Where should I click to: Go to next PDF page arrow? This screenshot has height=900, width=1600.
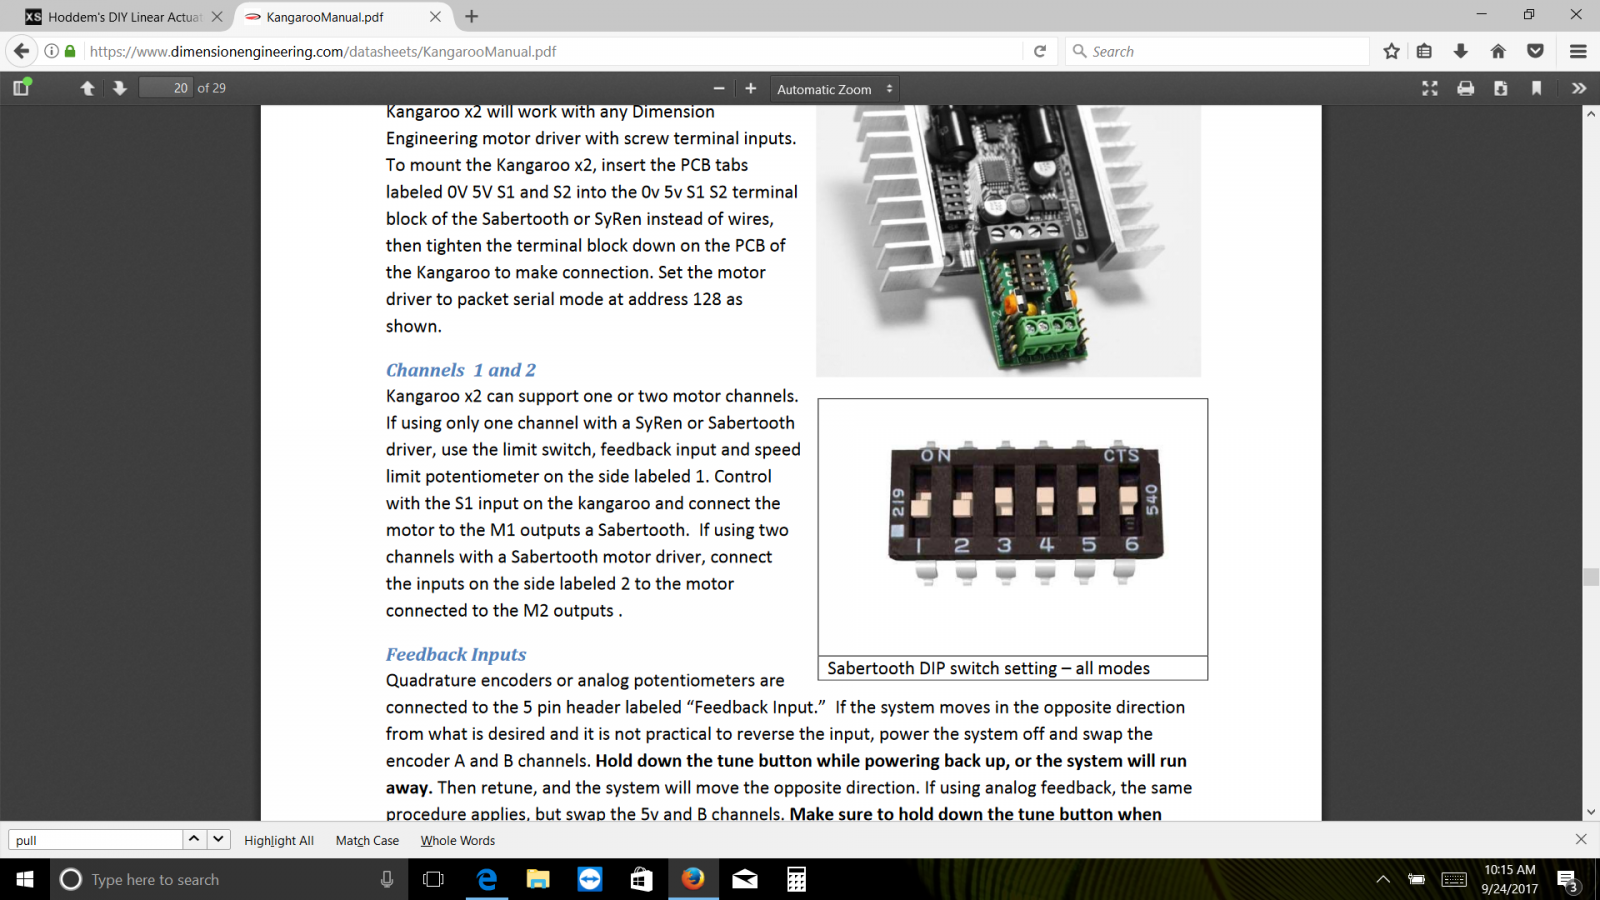(120, 88)
